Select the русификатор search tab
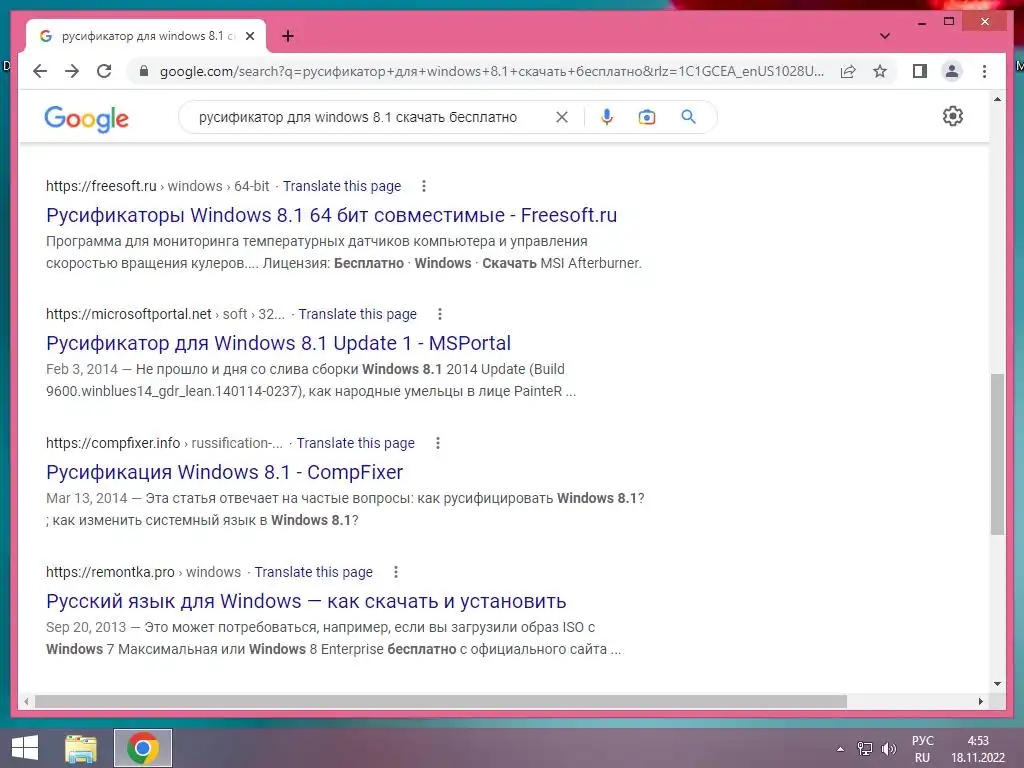 146,36
